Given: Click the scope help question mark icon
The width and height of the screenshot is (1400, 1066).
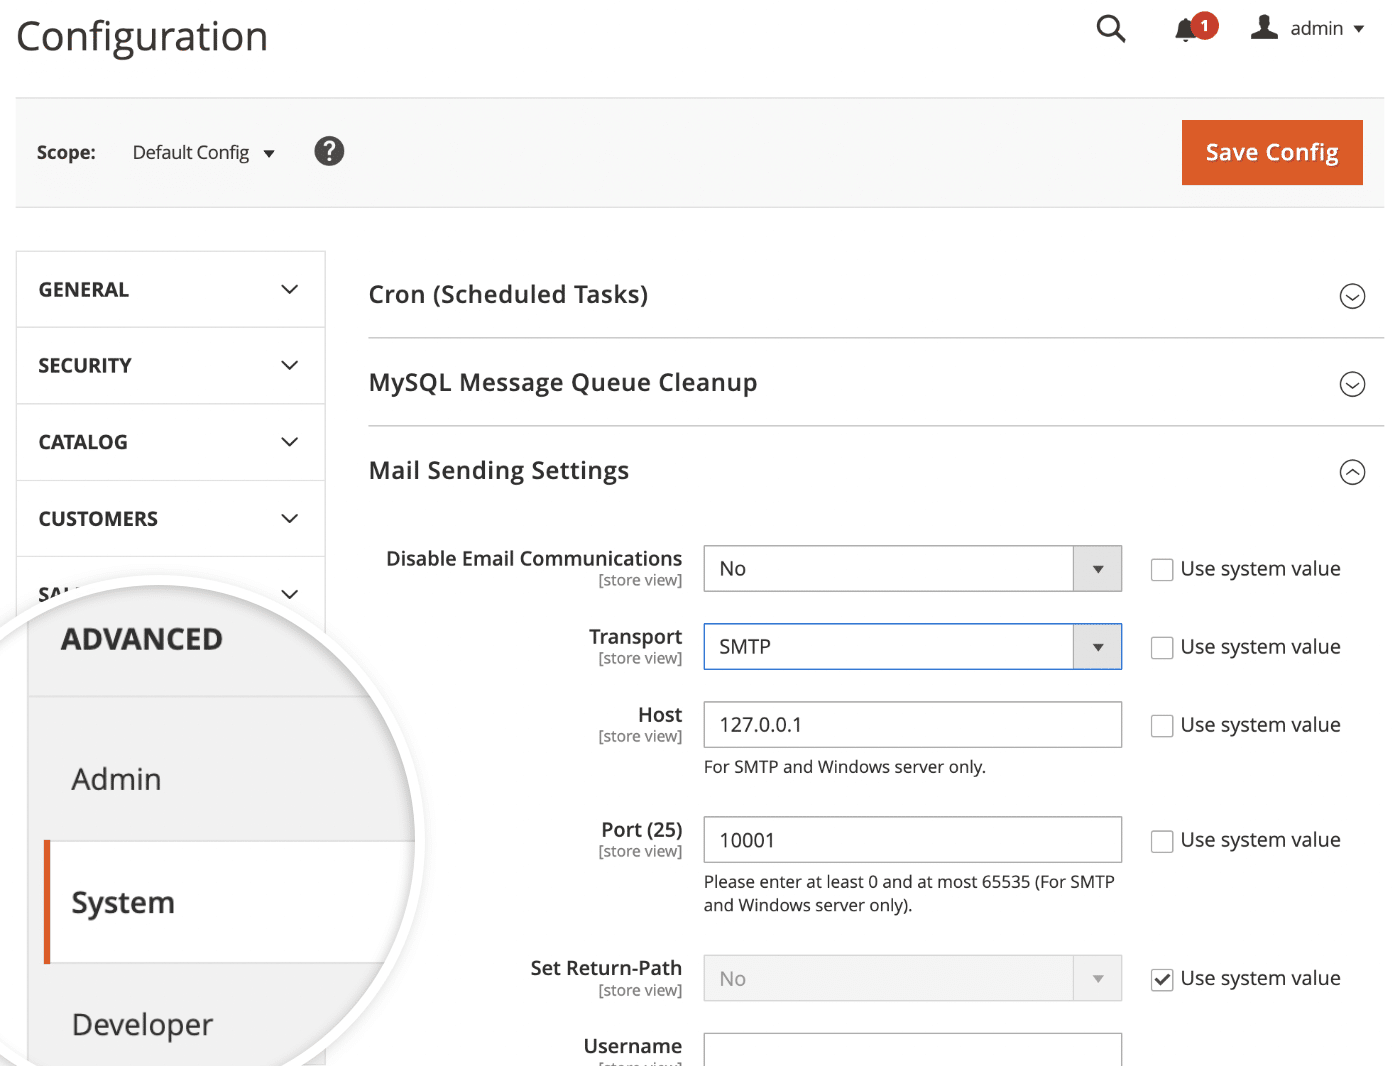Looking at the screenshot, I should pyautogui.click(x=329, y=151).
